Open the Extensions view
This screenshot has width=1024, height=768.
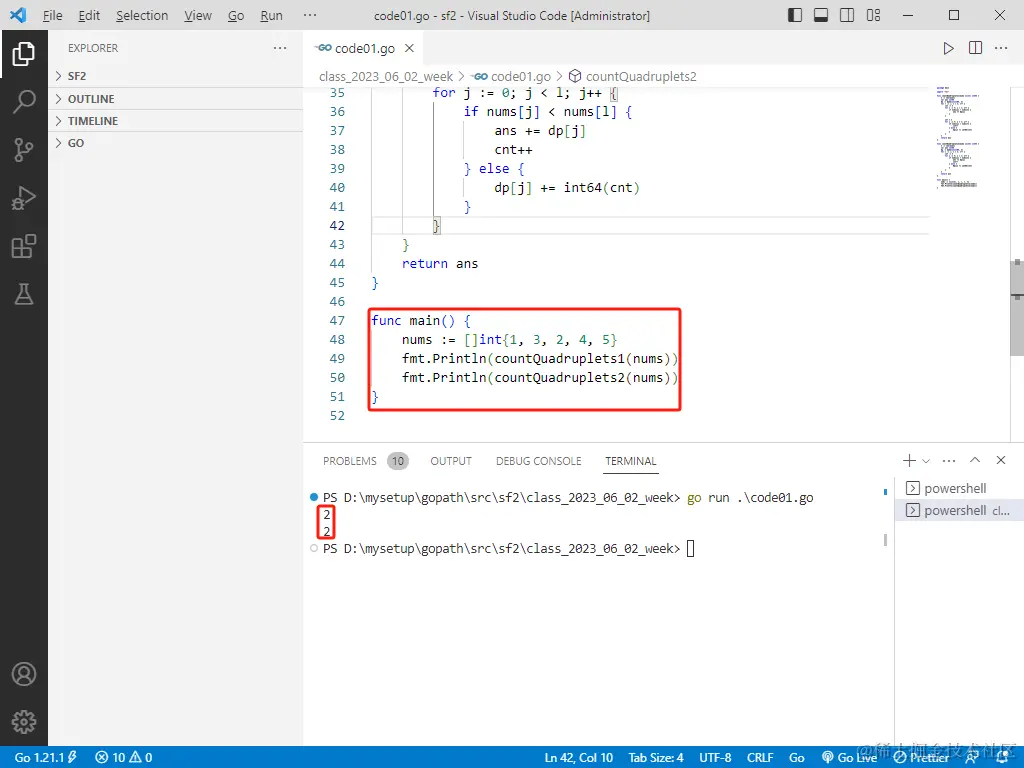pos(24,247)
